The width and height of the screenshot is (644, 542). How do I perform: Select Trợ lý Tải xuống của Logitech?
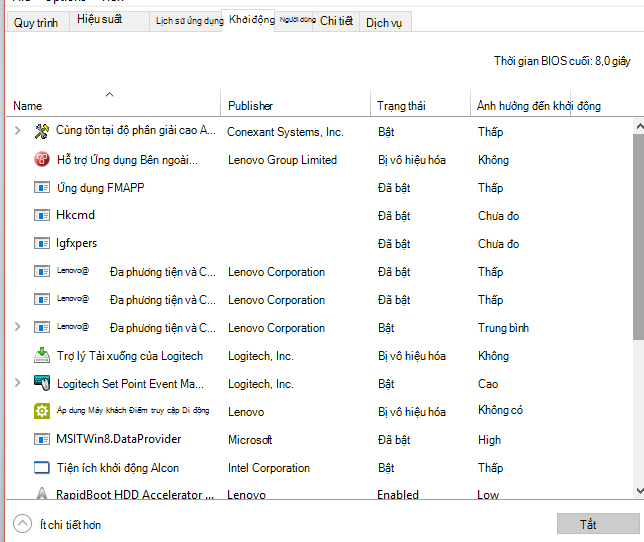click(130, 356)
